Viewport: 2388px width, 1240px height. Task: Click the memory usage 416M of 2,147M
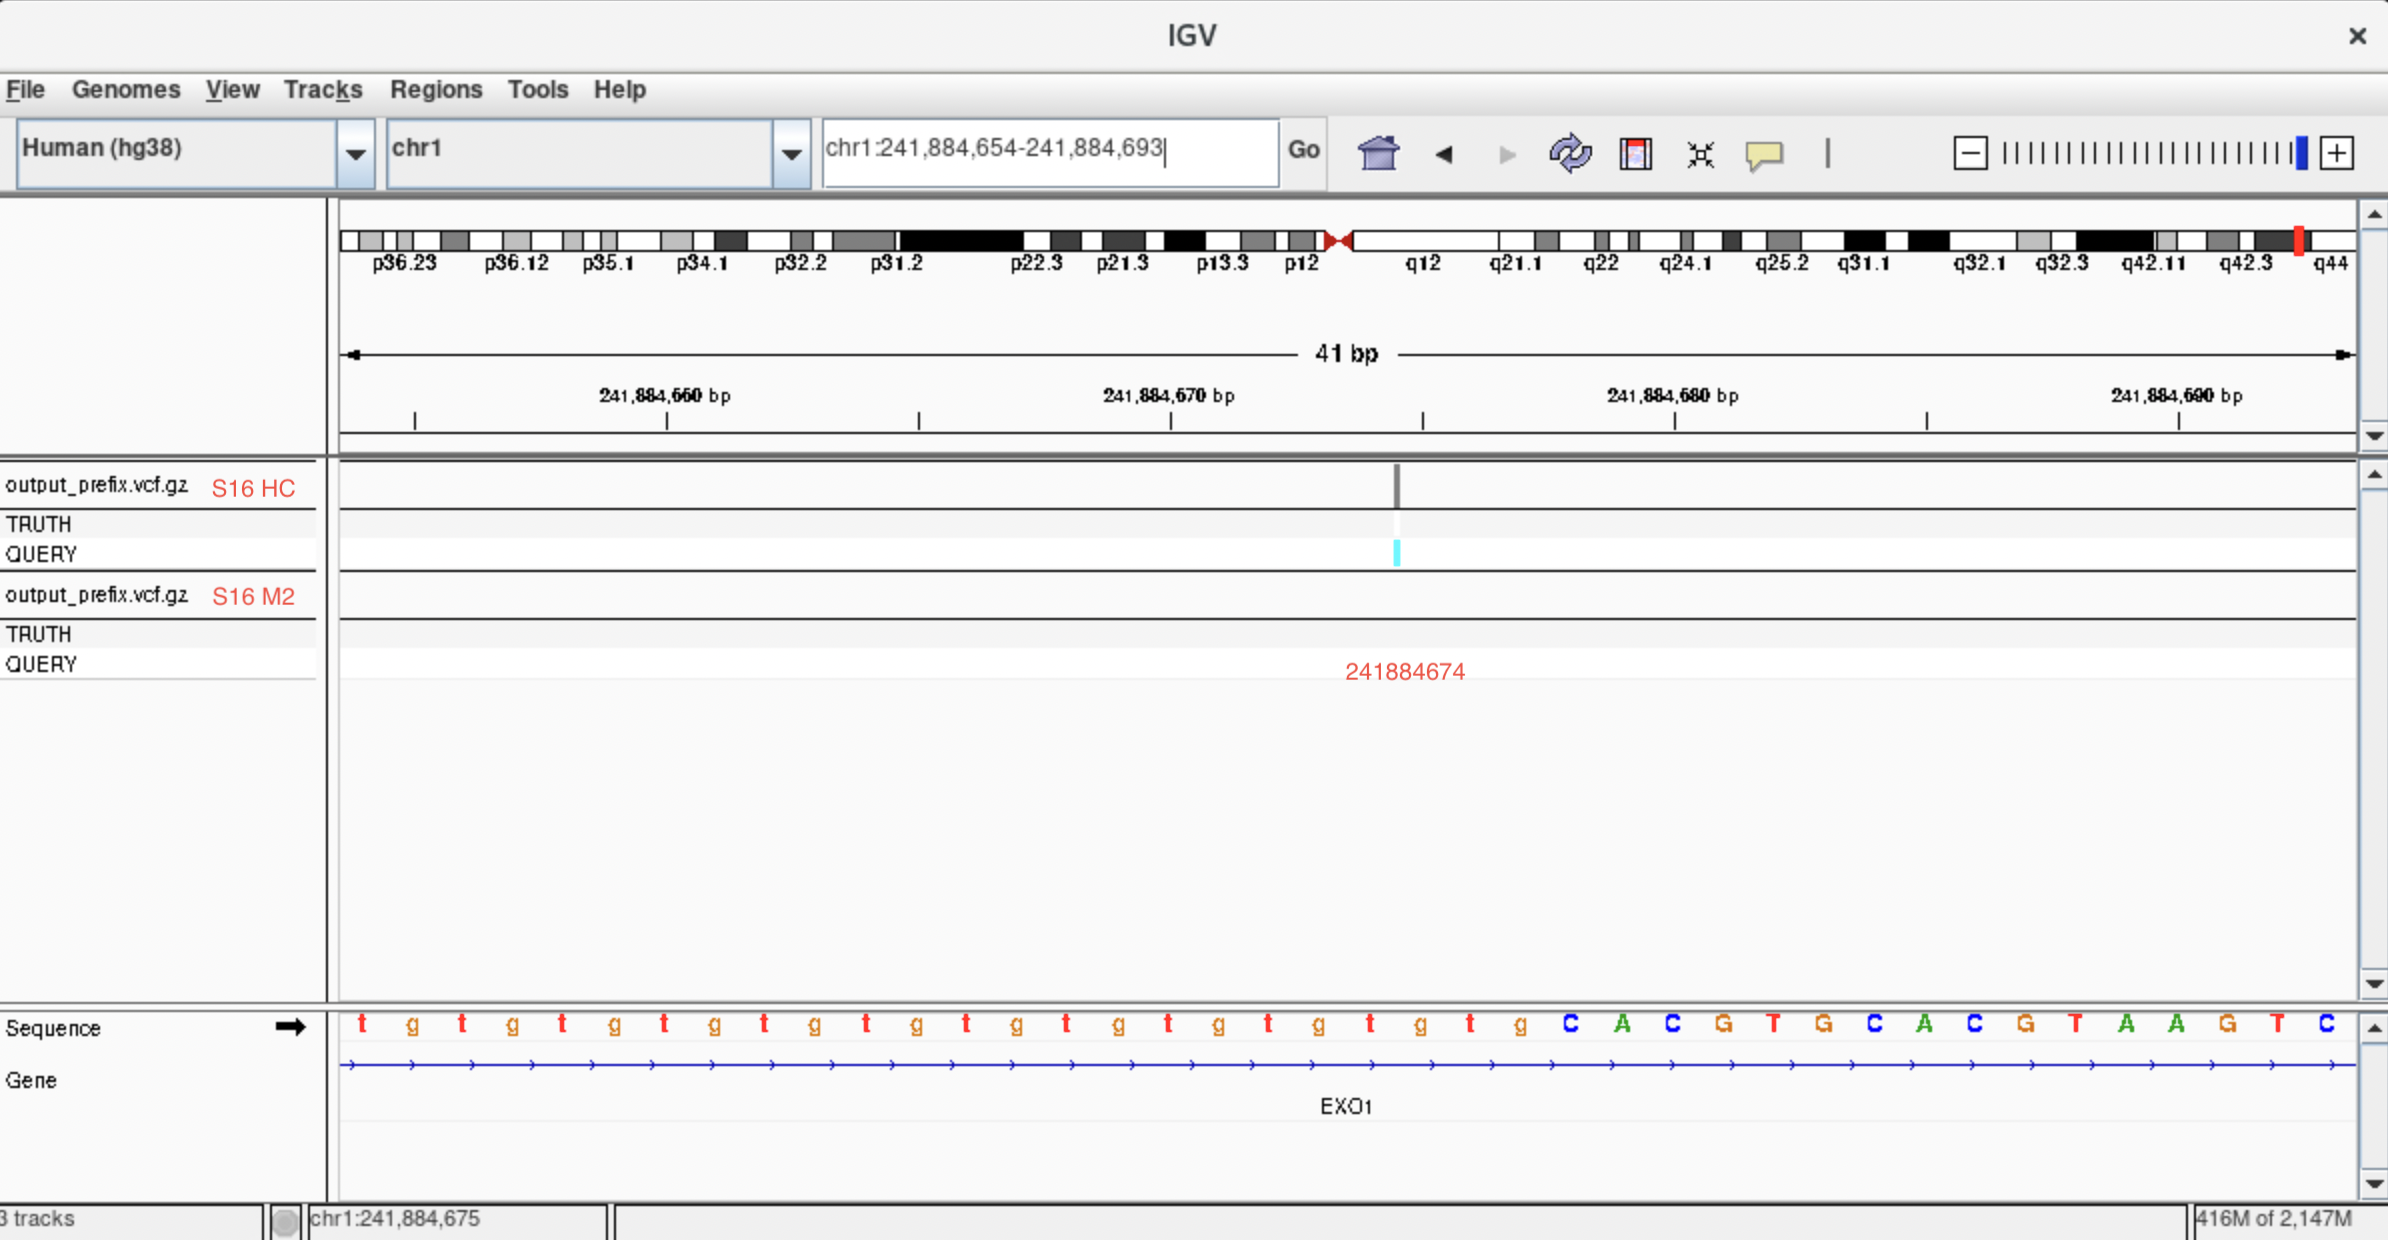pyautogui.click(x=2274, y=1219)
